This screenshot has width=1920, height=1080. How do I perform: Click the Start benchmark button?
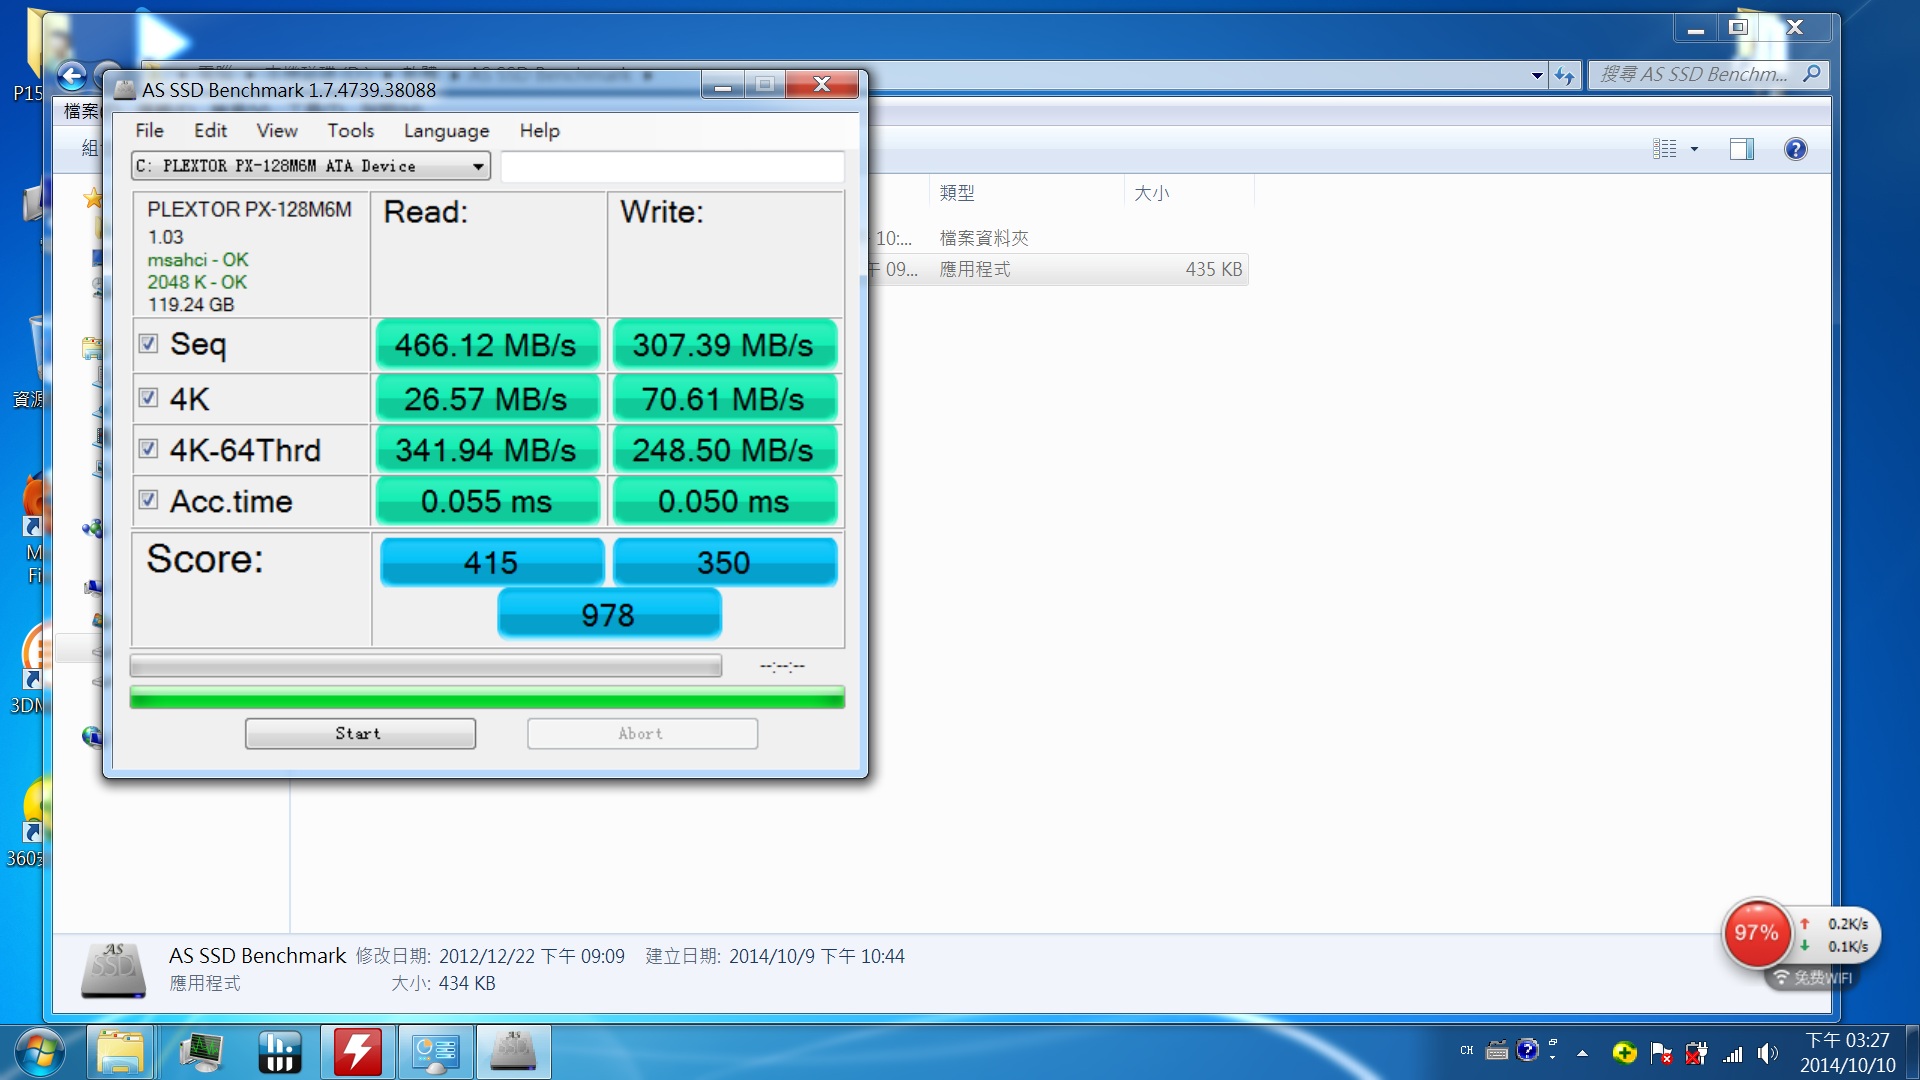[x=360, y=733]
